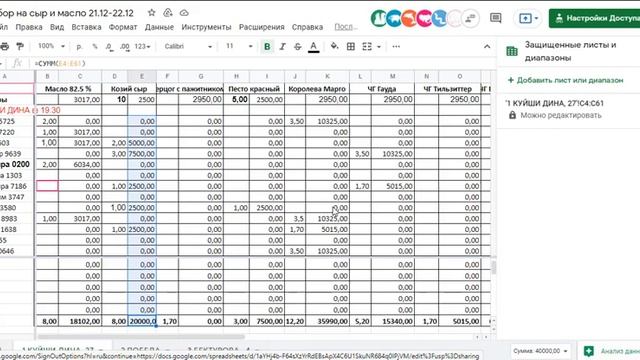
Task: Click the lock icon by Можно редактировать
Action: (x=512, y=115)
